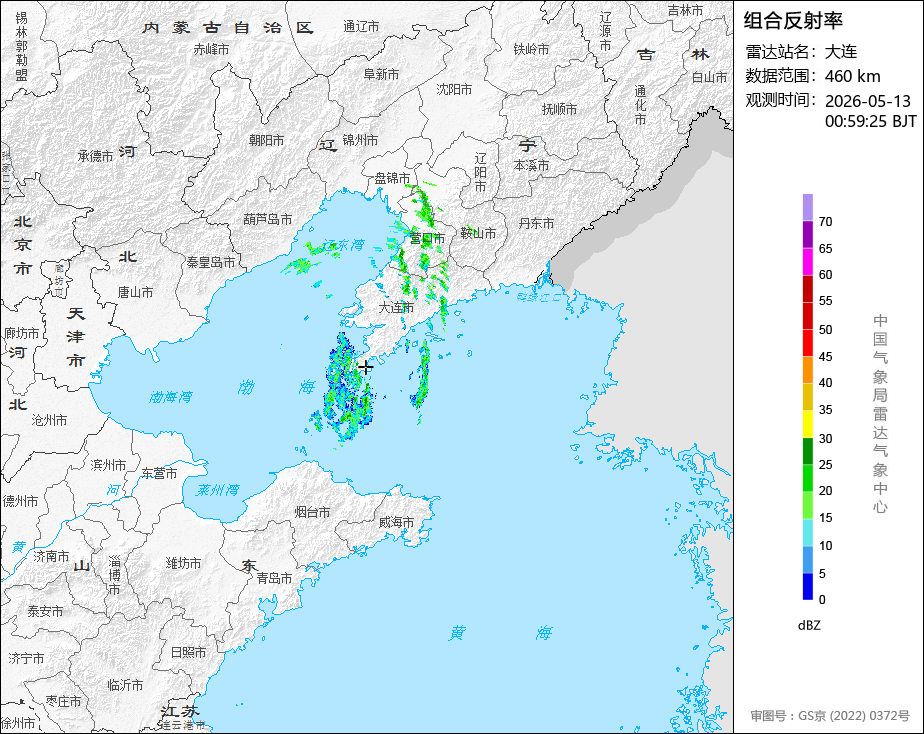Click the '威海市' city label

396,522
